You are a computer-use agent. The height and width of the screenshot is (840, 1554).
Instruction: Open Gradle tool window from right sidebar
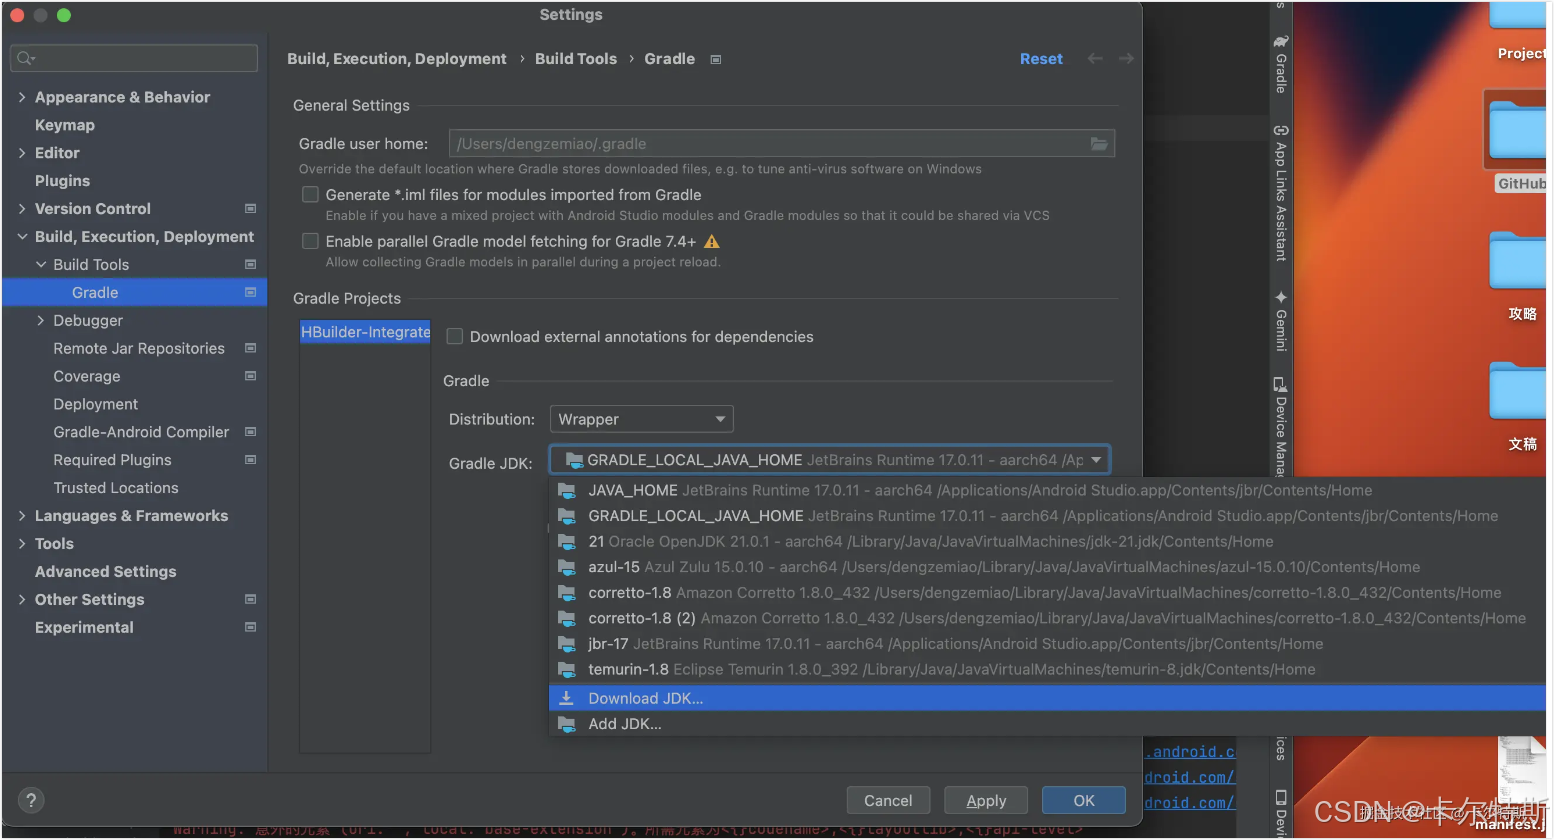[x=1280, y=66]
